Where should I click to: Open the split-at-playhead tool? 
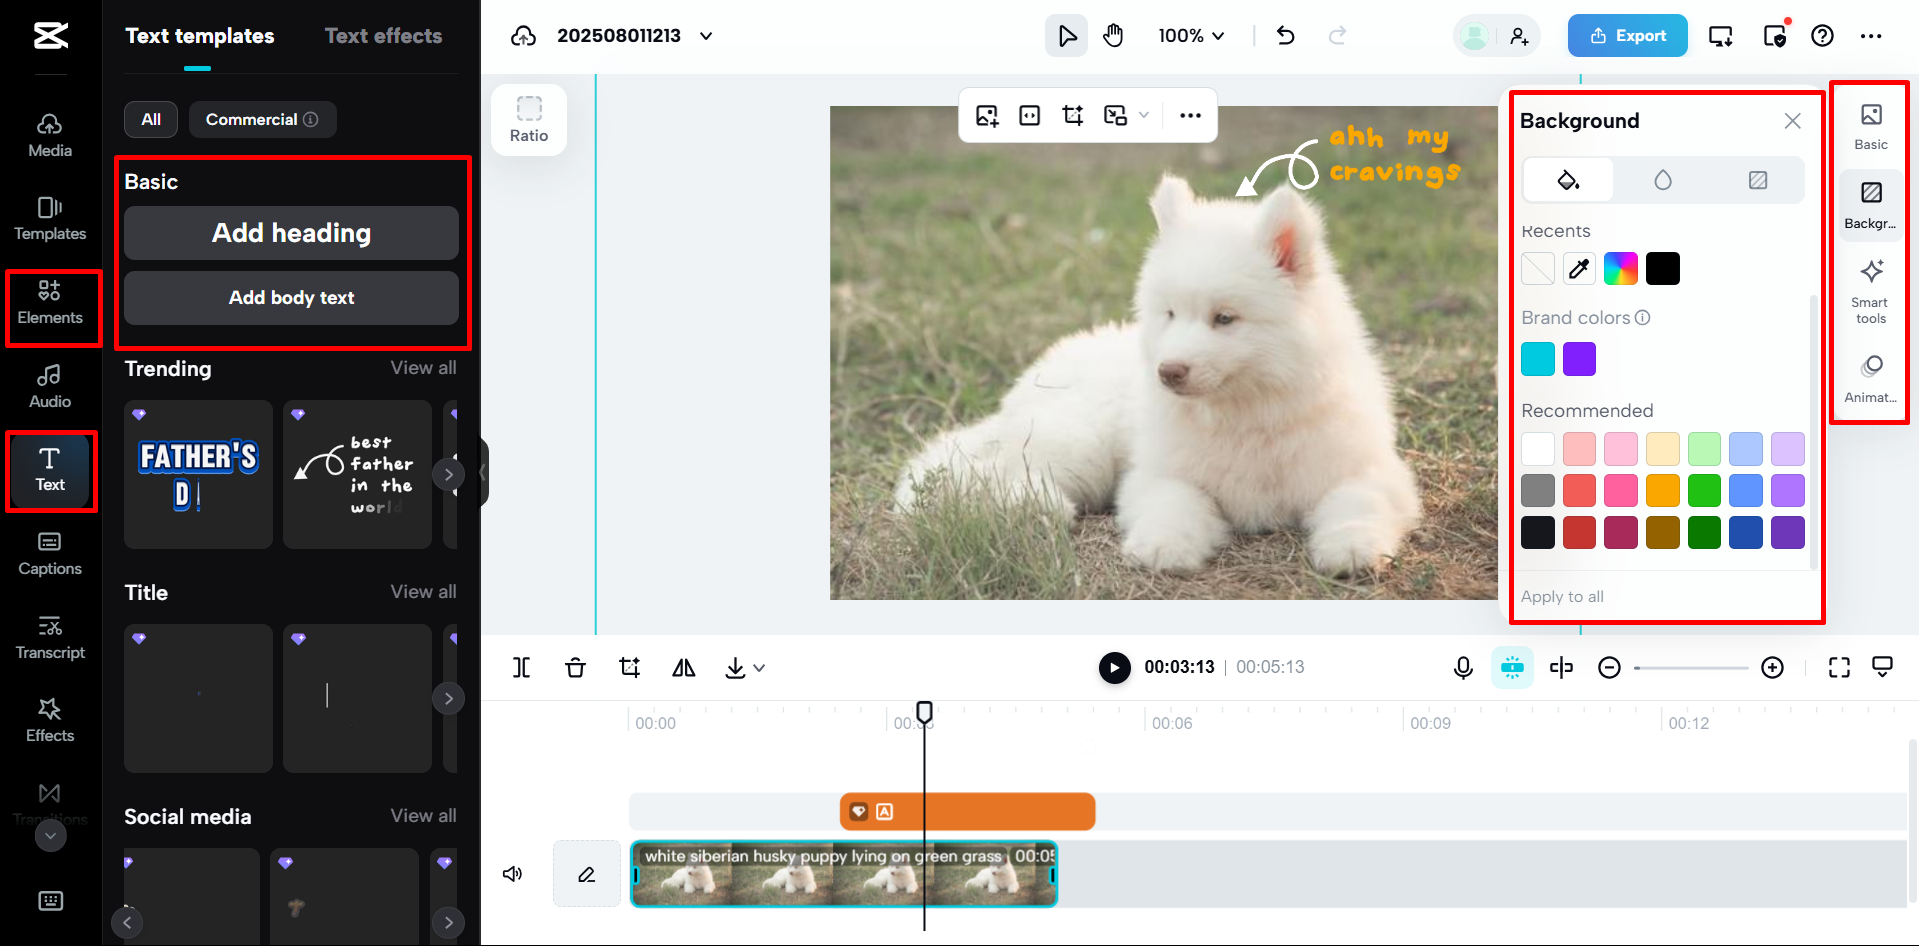tap(1561, 667)
